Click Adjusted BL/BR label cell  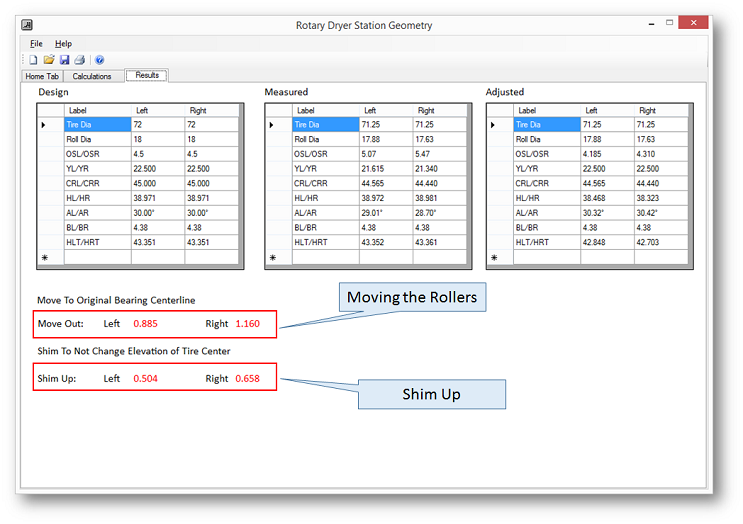[547, 227]
